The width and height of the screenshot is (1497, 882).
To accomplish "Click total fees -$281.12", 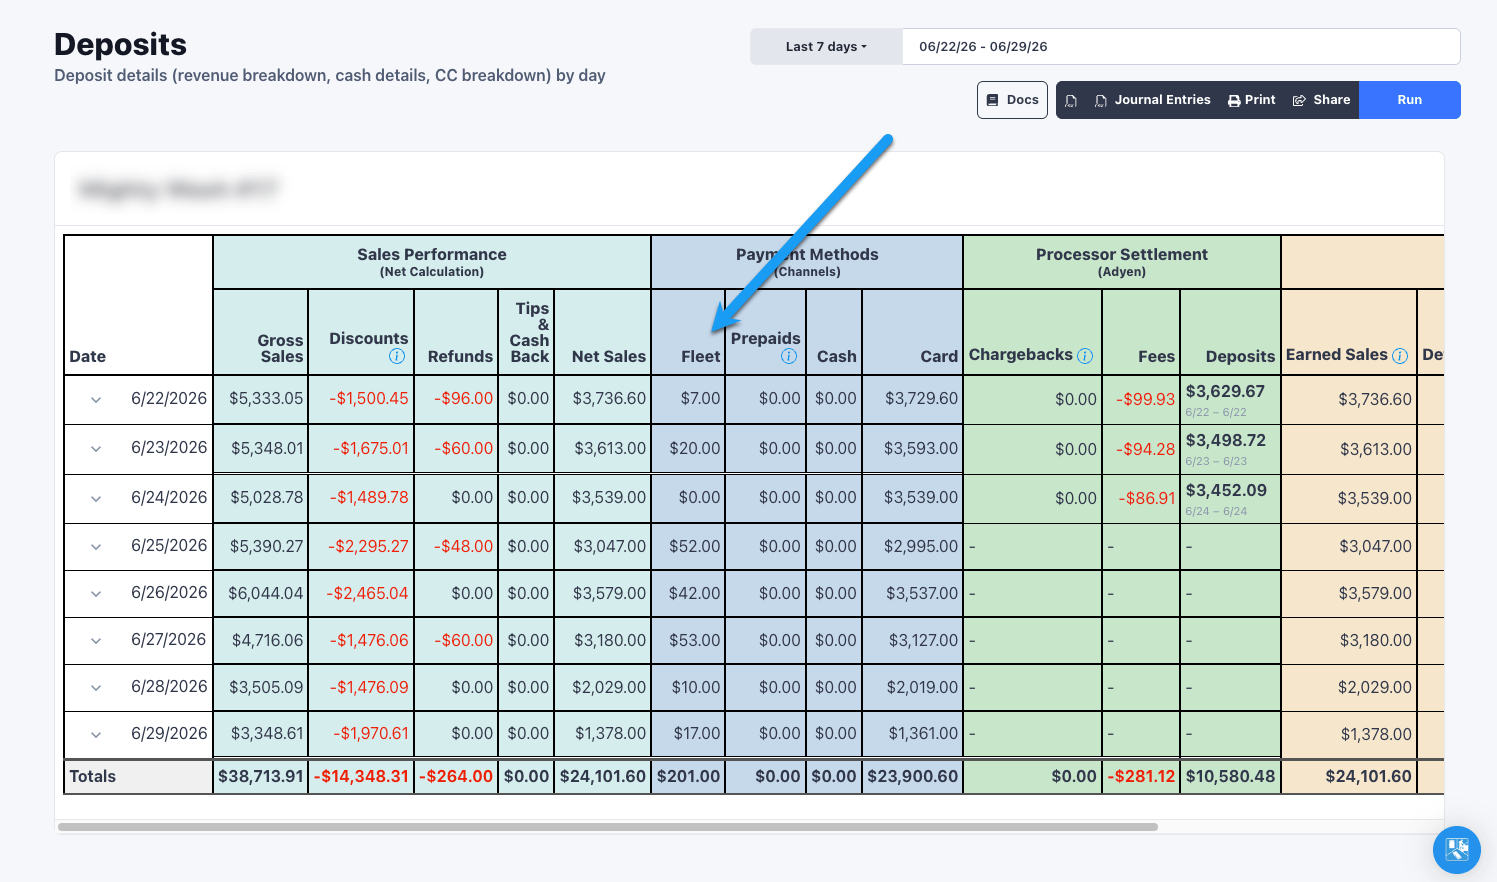I will pos(1142,776).
